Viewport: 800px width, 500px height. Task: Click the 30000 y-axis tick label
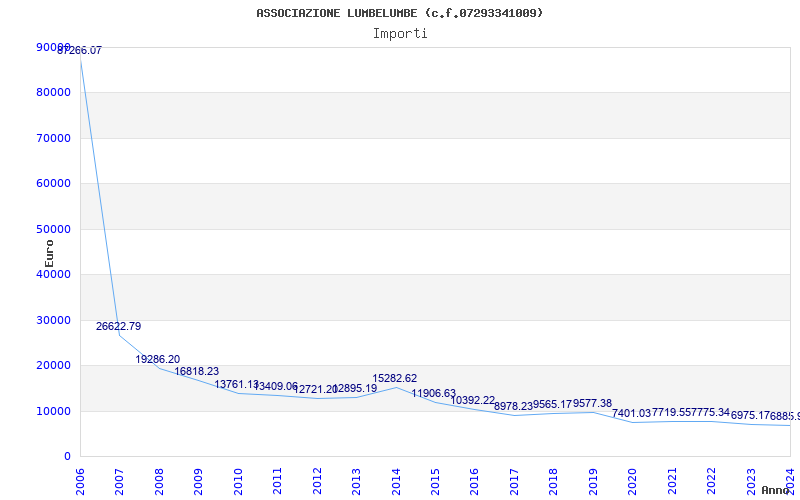click(x=54, y=320)
